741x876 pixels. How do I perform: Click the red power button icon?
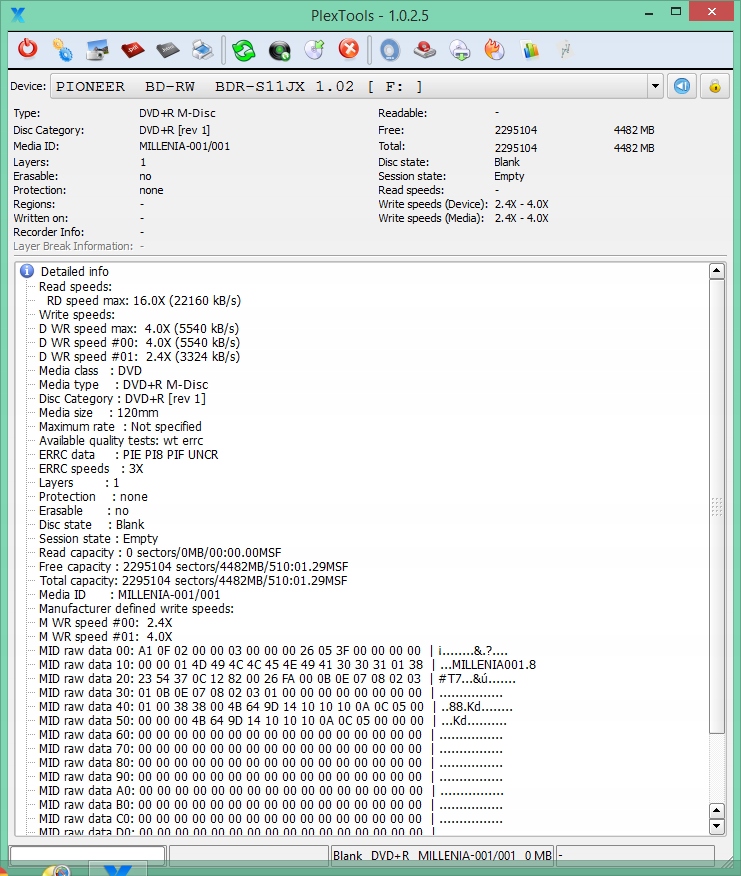point(28,48)
